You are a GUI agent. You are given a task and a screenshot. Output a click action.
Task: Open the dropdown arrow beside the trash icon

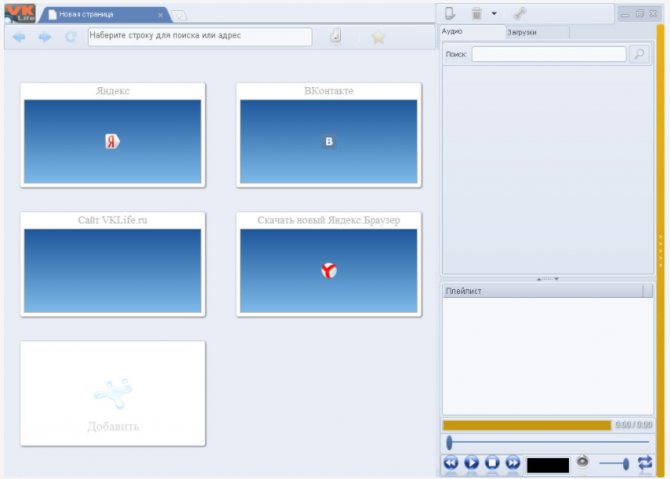[494, 14]
